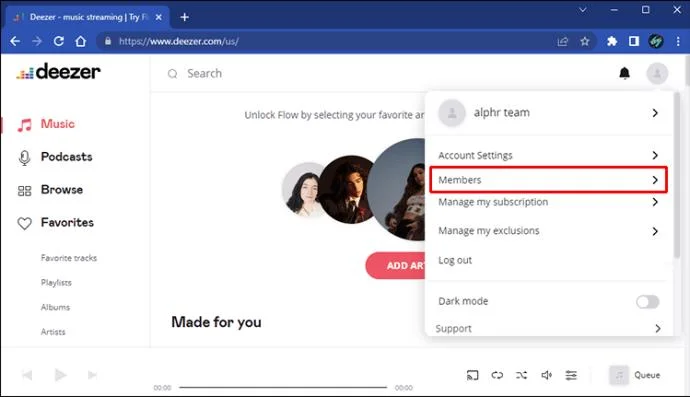Open notifications bell icon
The width and height of the screenshot is (690, 397).
624,73
